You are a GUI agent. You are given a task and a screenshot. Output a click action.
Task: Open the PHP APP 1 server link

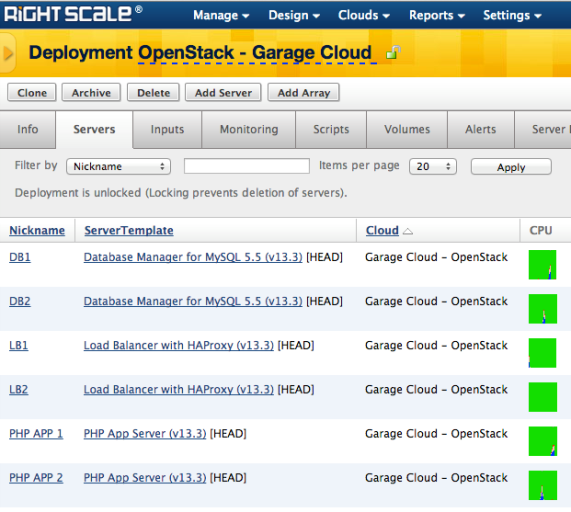point(36,433)
